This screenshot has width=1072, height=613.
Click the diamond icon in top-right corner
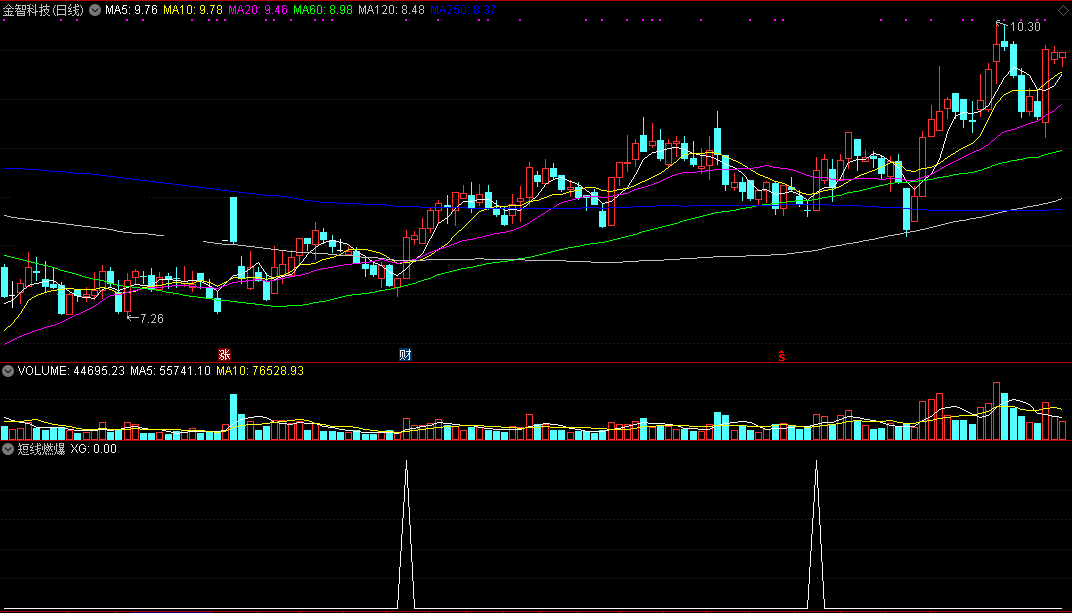tap(1063, 10)
